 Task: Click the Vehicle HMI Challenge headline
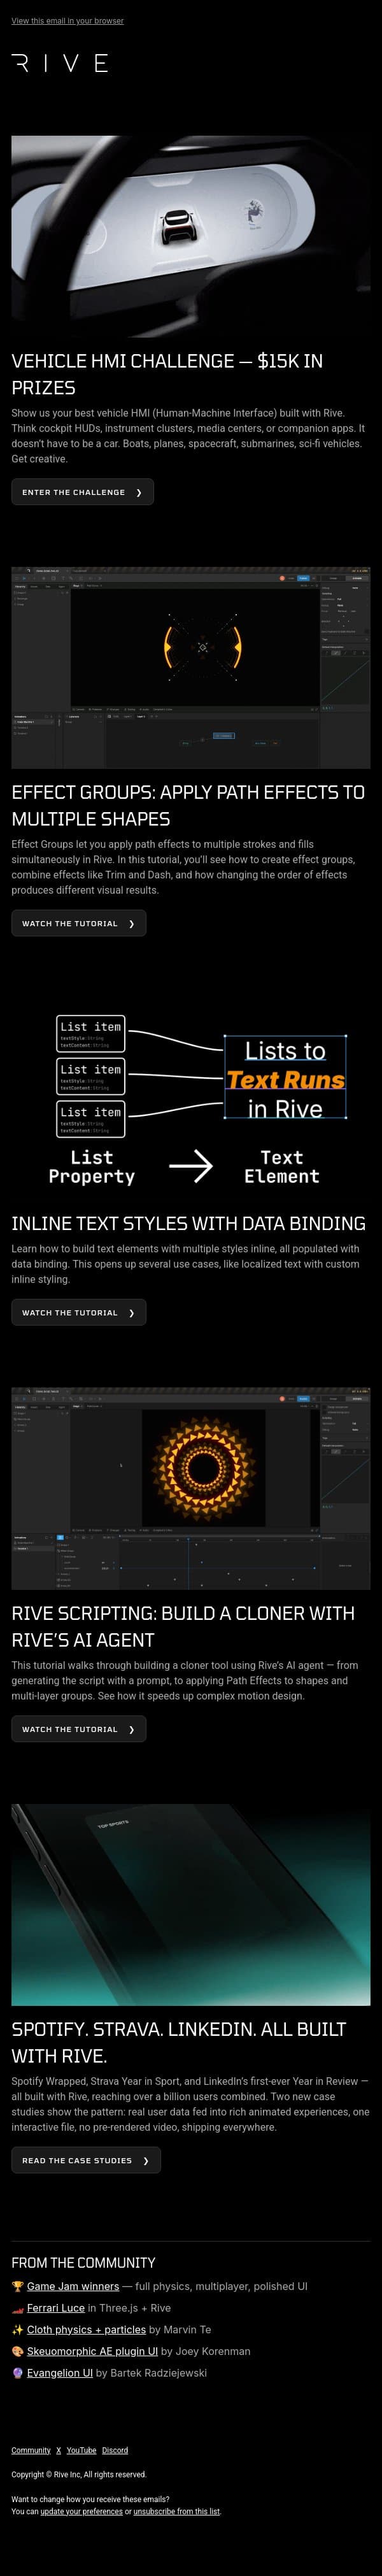167,374
